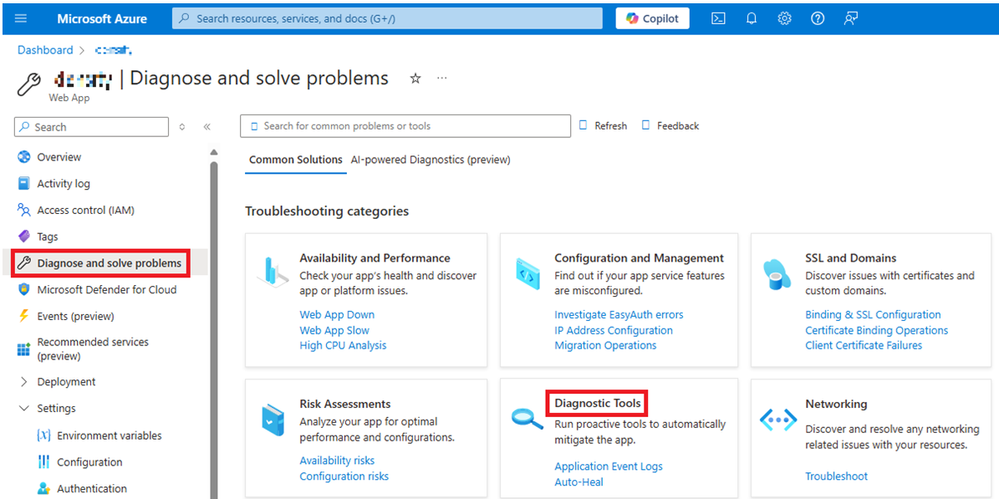The image size is (999, 499).
Task: Click the Activity log icon
Action: 24,184
